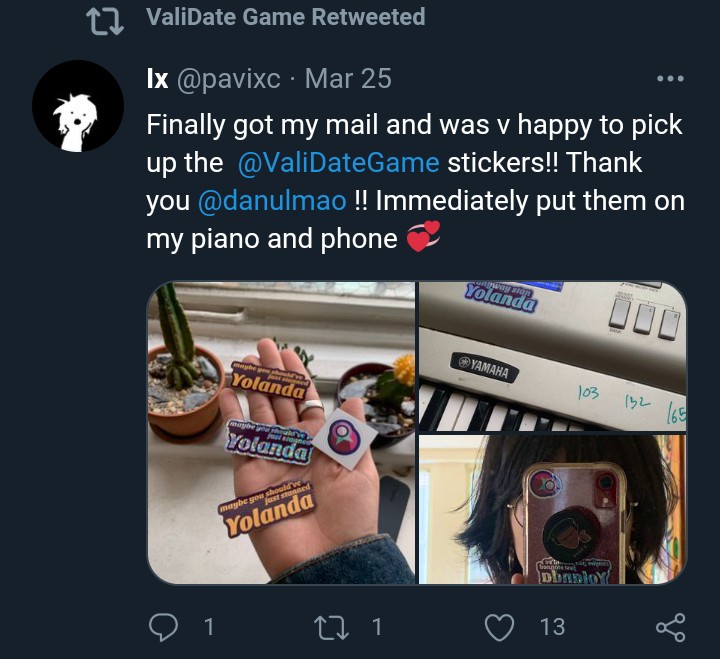Open the three-dot more options menu
Viewport: 720px width, 659px height.
[670, 79]
